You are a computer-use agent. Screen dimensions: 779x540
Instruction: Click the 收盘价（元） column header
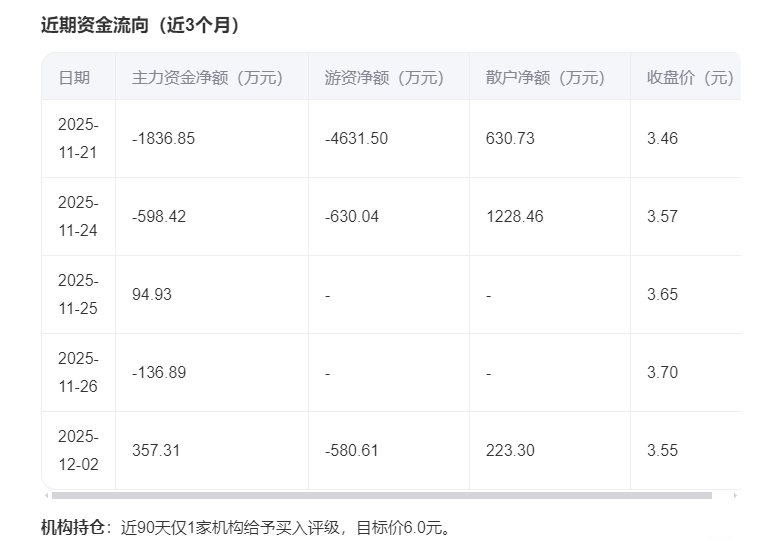click(690, 77)
